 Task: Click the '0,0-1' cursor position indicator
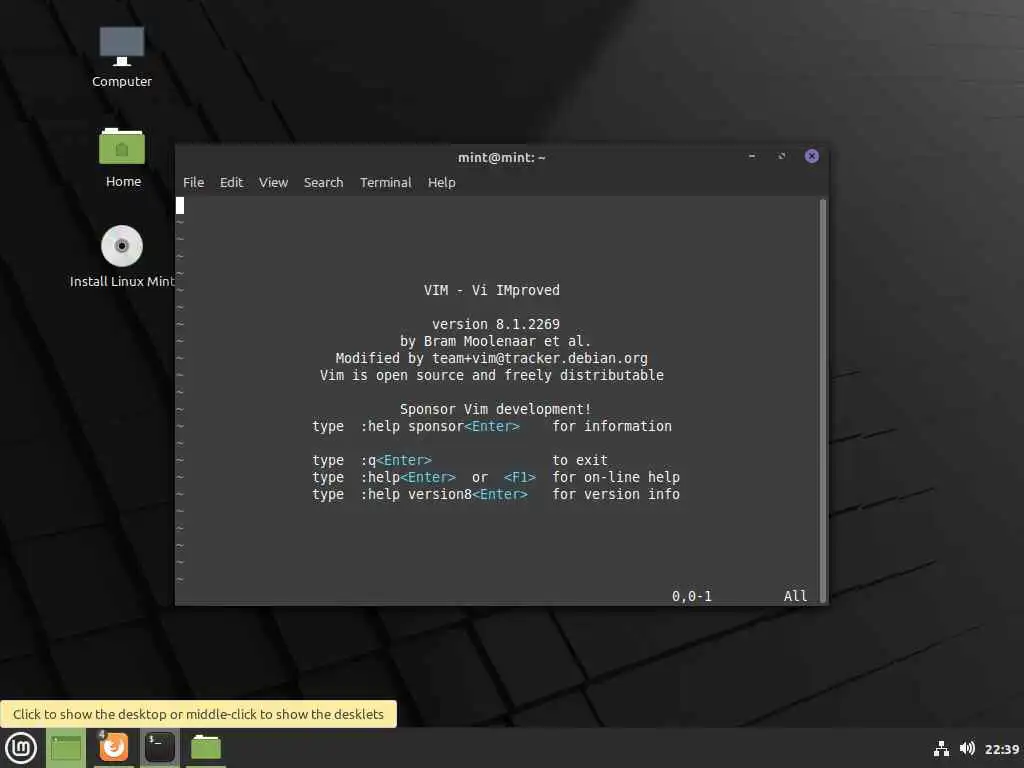tap(692, 596)
